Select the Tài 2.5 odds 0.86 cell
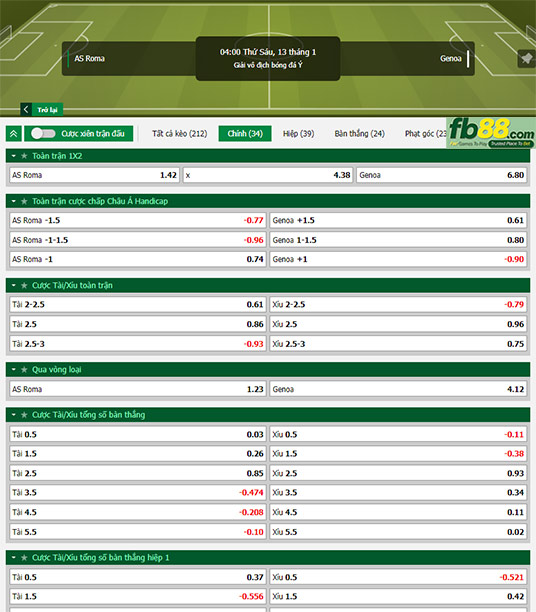536x612 pixels. [x=138, y=324]
